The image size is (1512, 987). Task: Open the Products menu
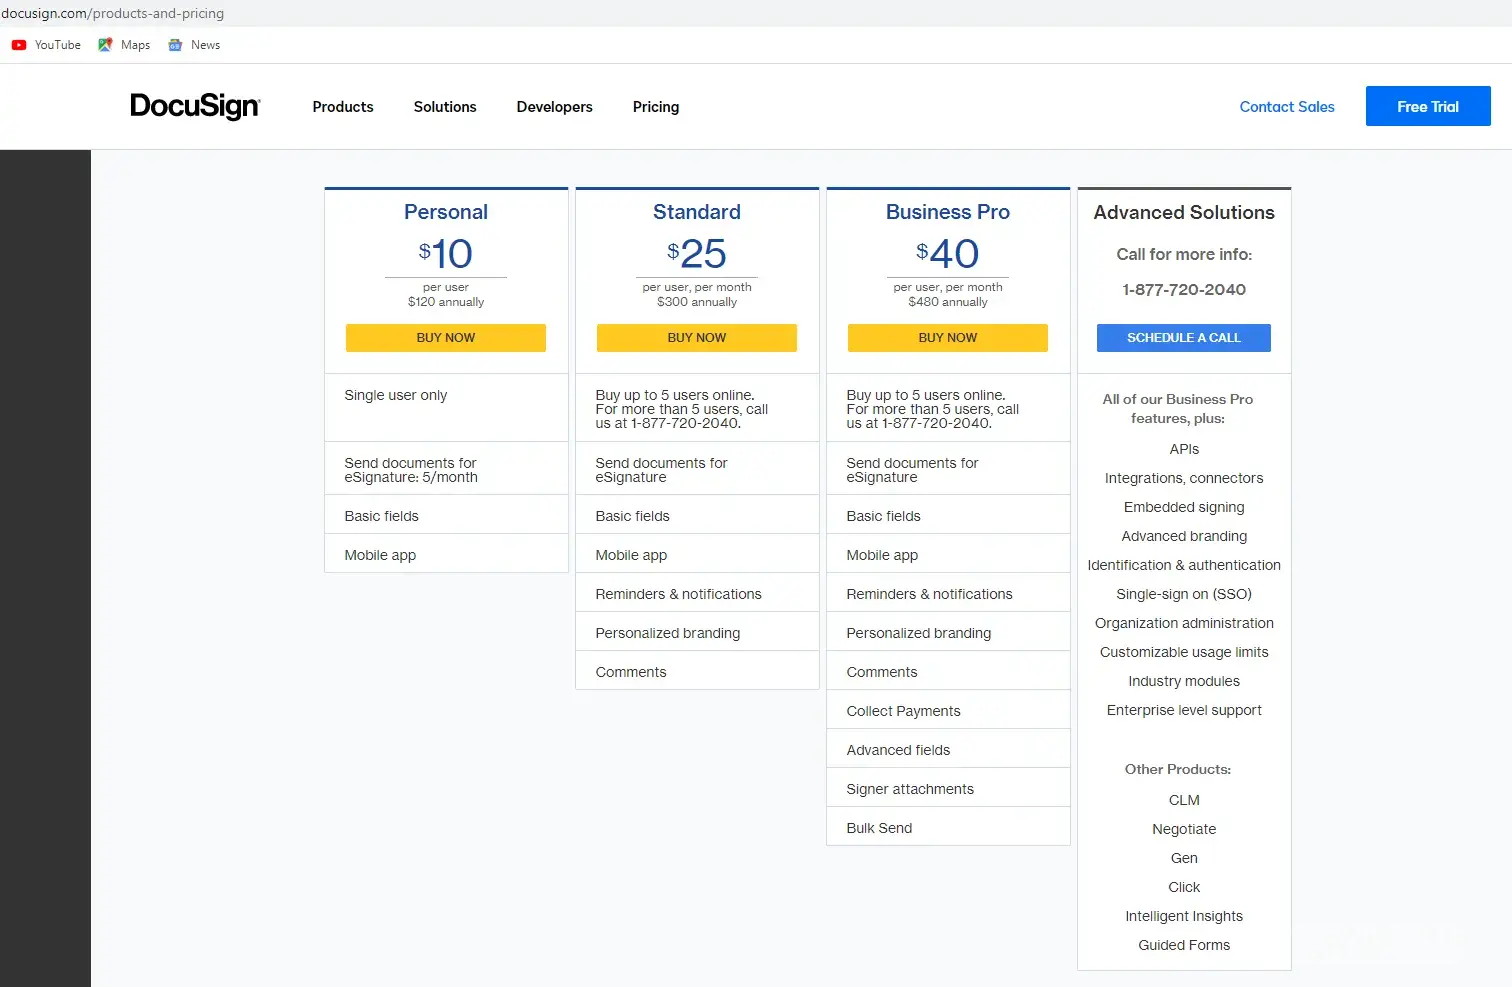(342, 107)
